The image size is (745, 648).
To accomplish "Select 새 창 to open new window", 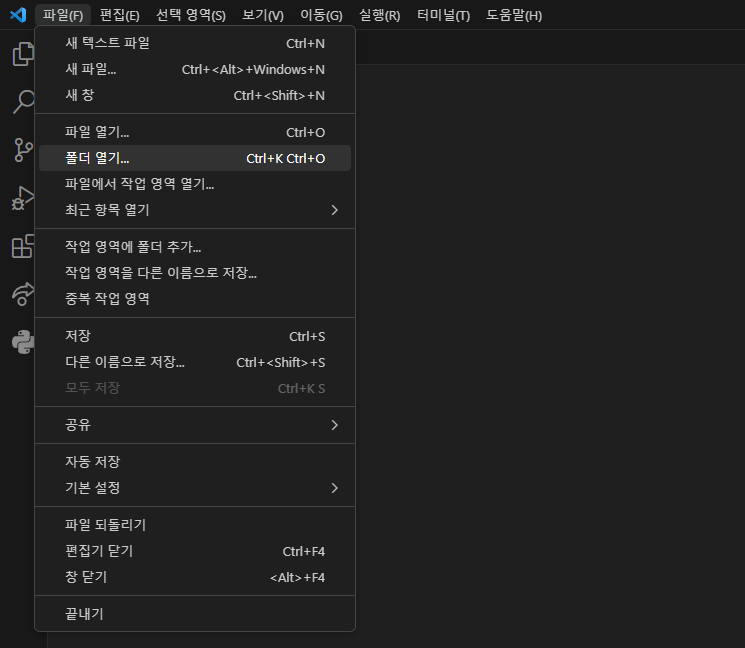I will [x=195, y=95].
